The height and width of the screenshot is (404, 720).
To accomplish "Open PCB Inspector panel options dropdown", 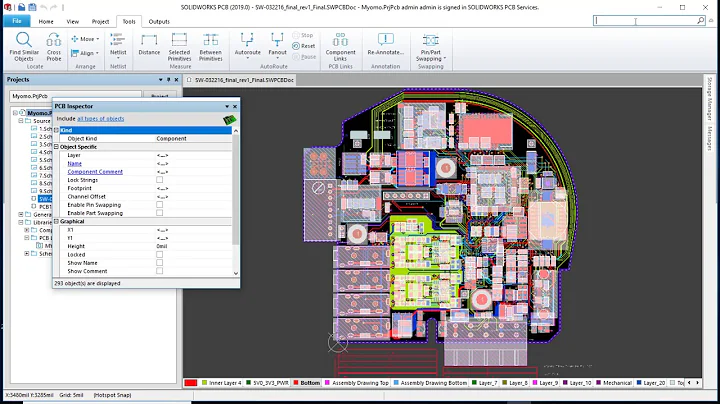I will pyautogui.click(x=227, y=107).
